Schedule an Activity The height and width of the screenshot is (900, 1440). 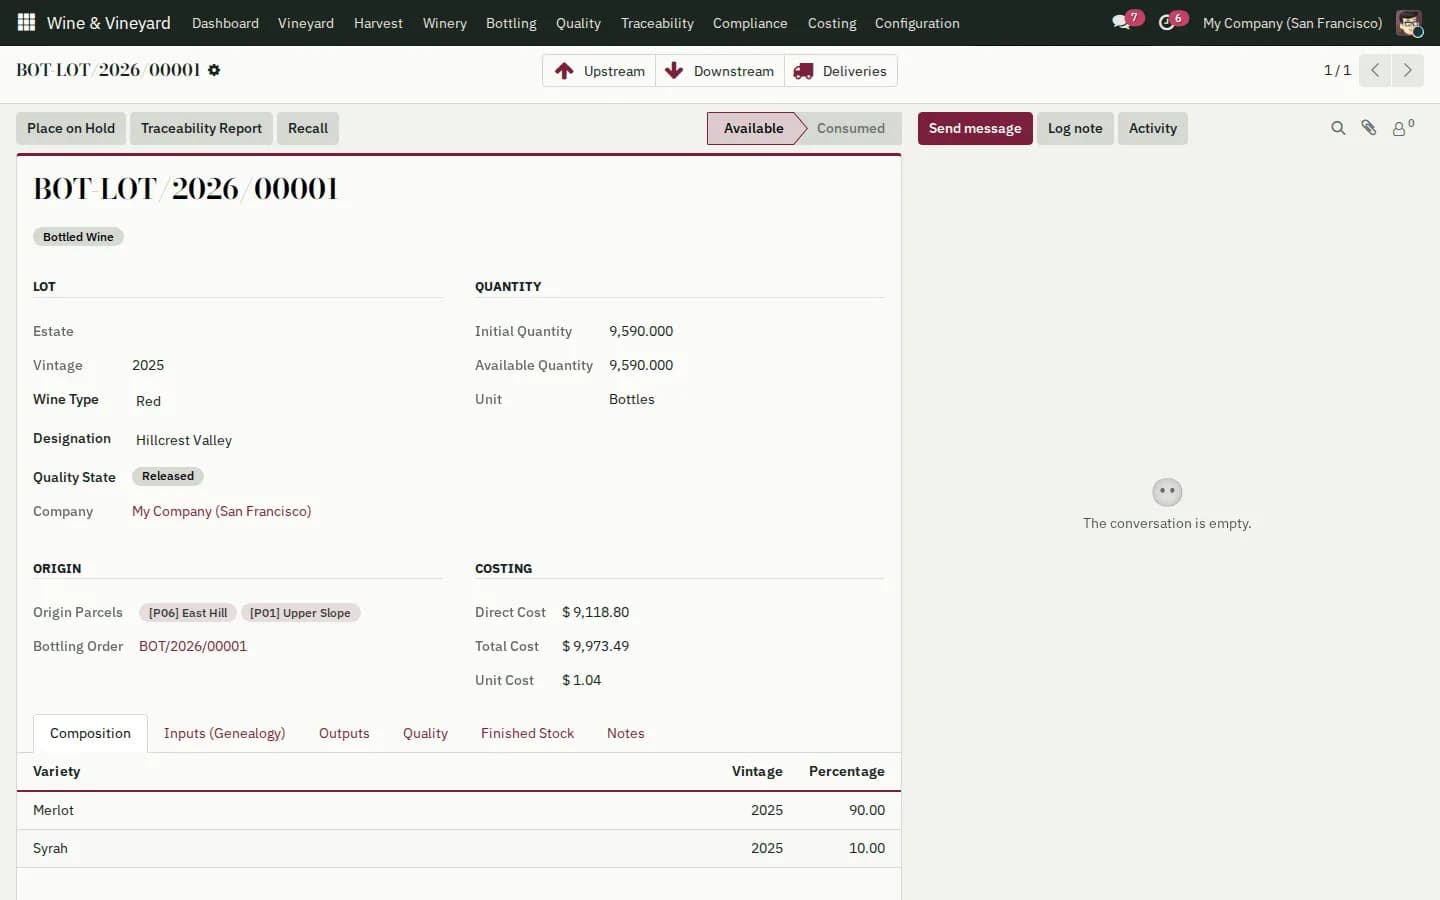[1153, 128]
